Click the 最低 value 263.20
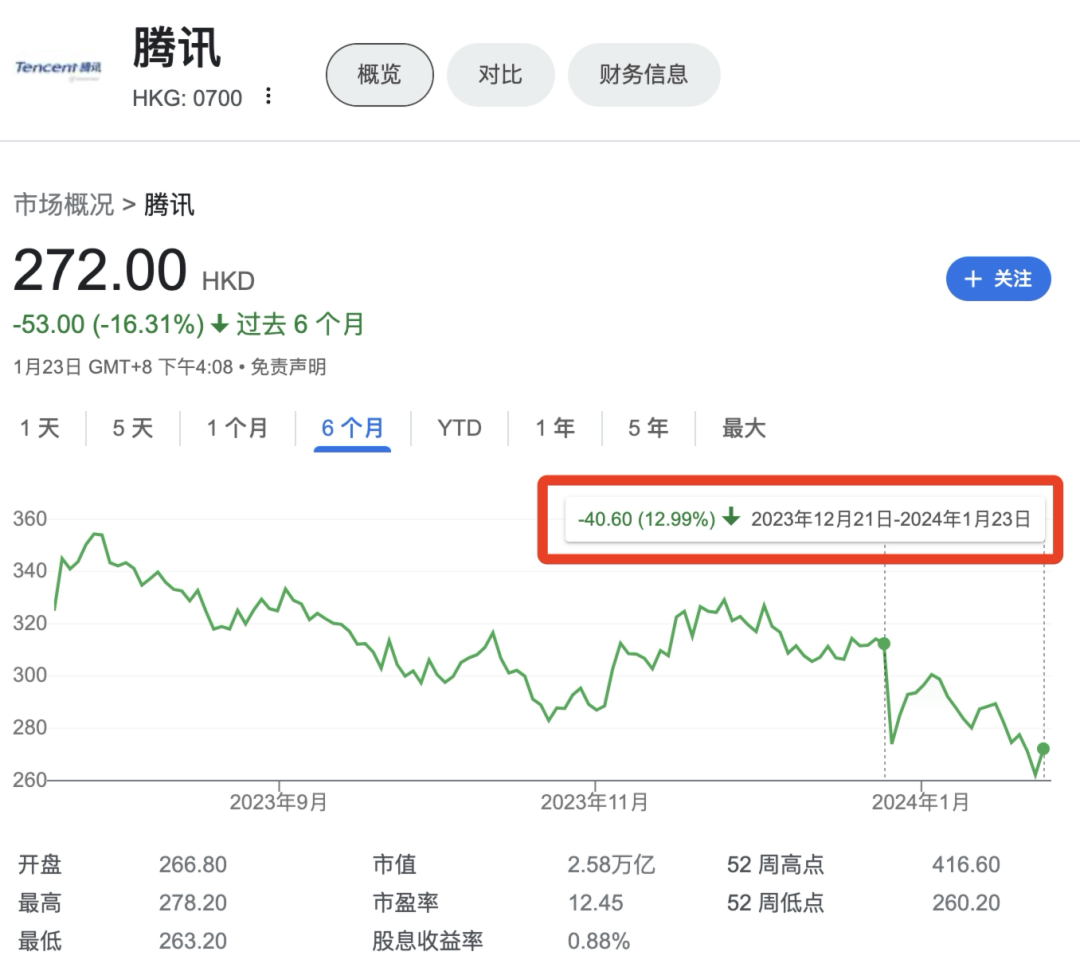 193,941
